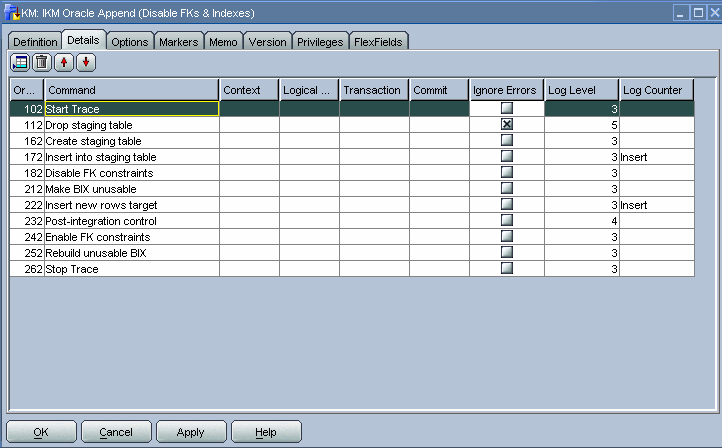722x448 pixels.
Task: Click the Transaction column header
Action: coord(374,90)
